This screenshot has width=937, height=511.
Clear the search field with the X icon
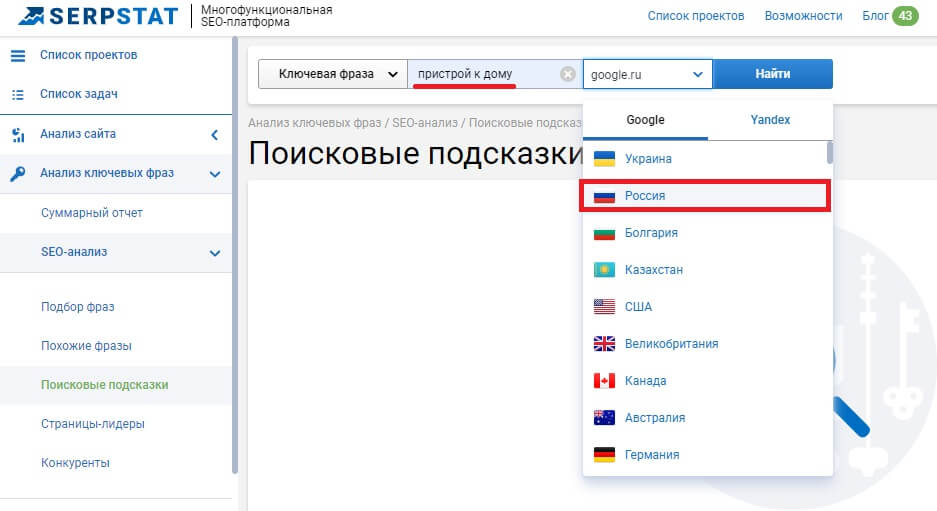(x=568, y=74)
